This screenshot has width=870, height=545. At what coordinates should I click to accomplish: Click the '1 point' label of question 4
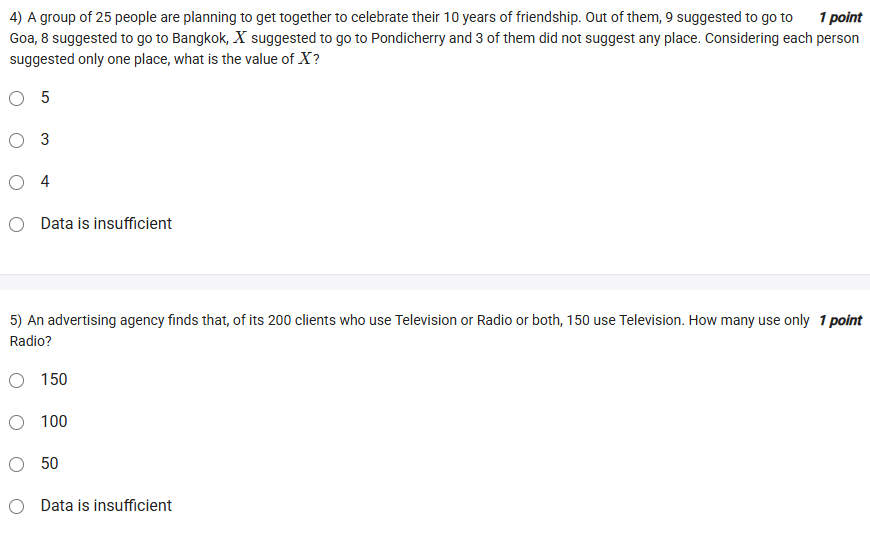pyautogui.click(x=839, y=18)
